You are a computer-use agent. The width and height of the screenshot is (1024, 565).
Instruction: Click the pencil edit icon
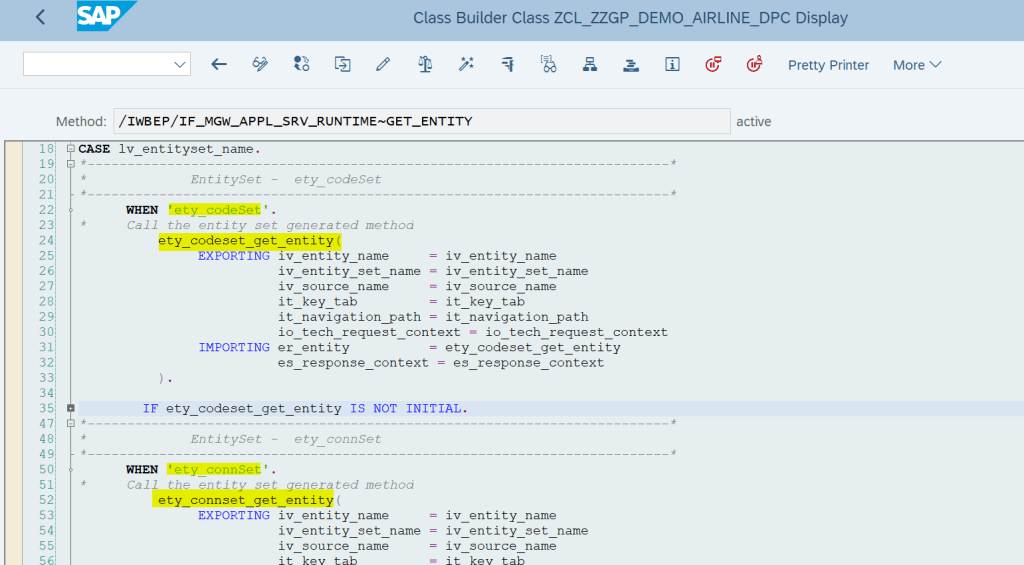(383, 64)
